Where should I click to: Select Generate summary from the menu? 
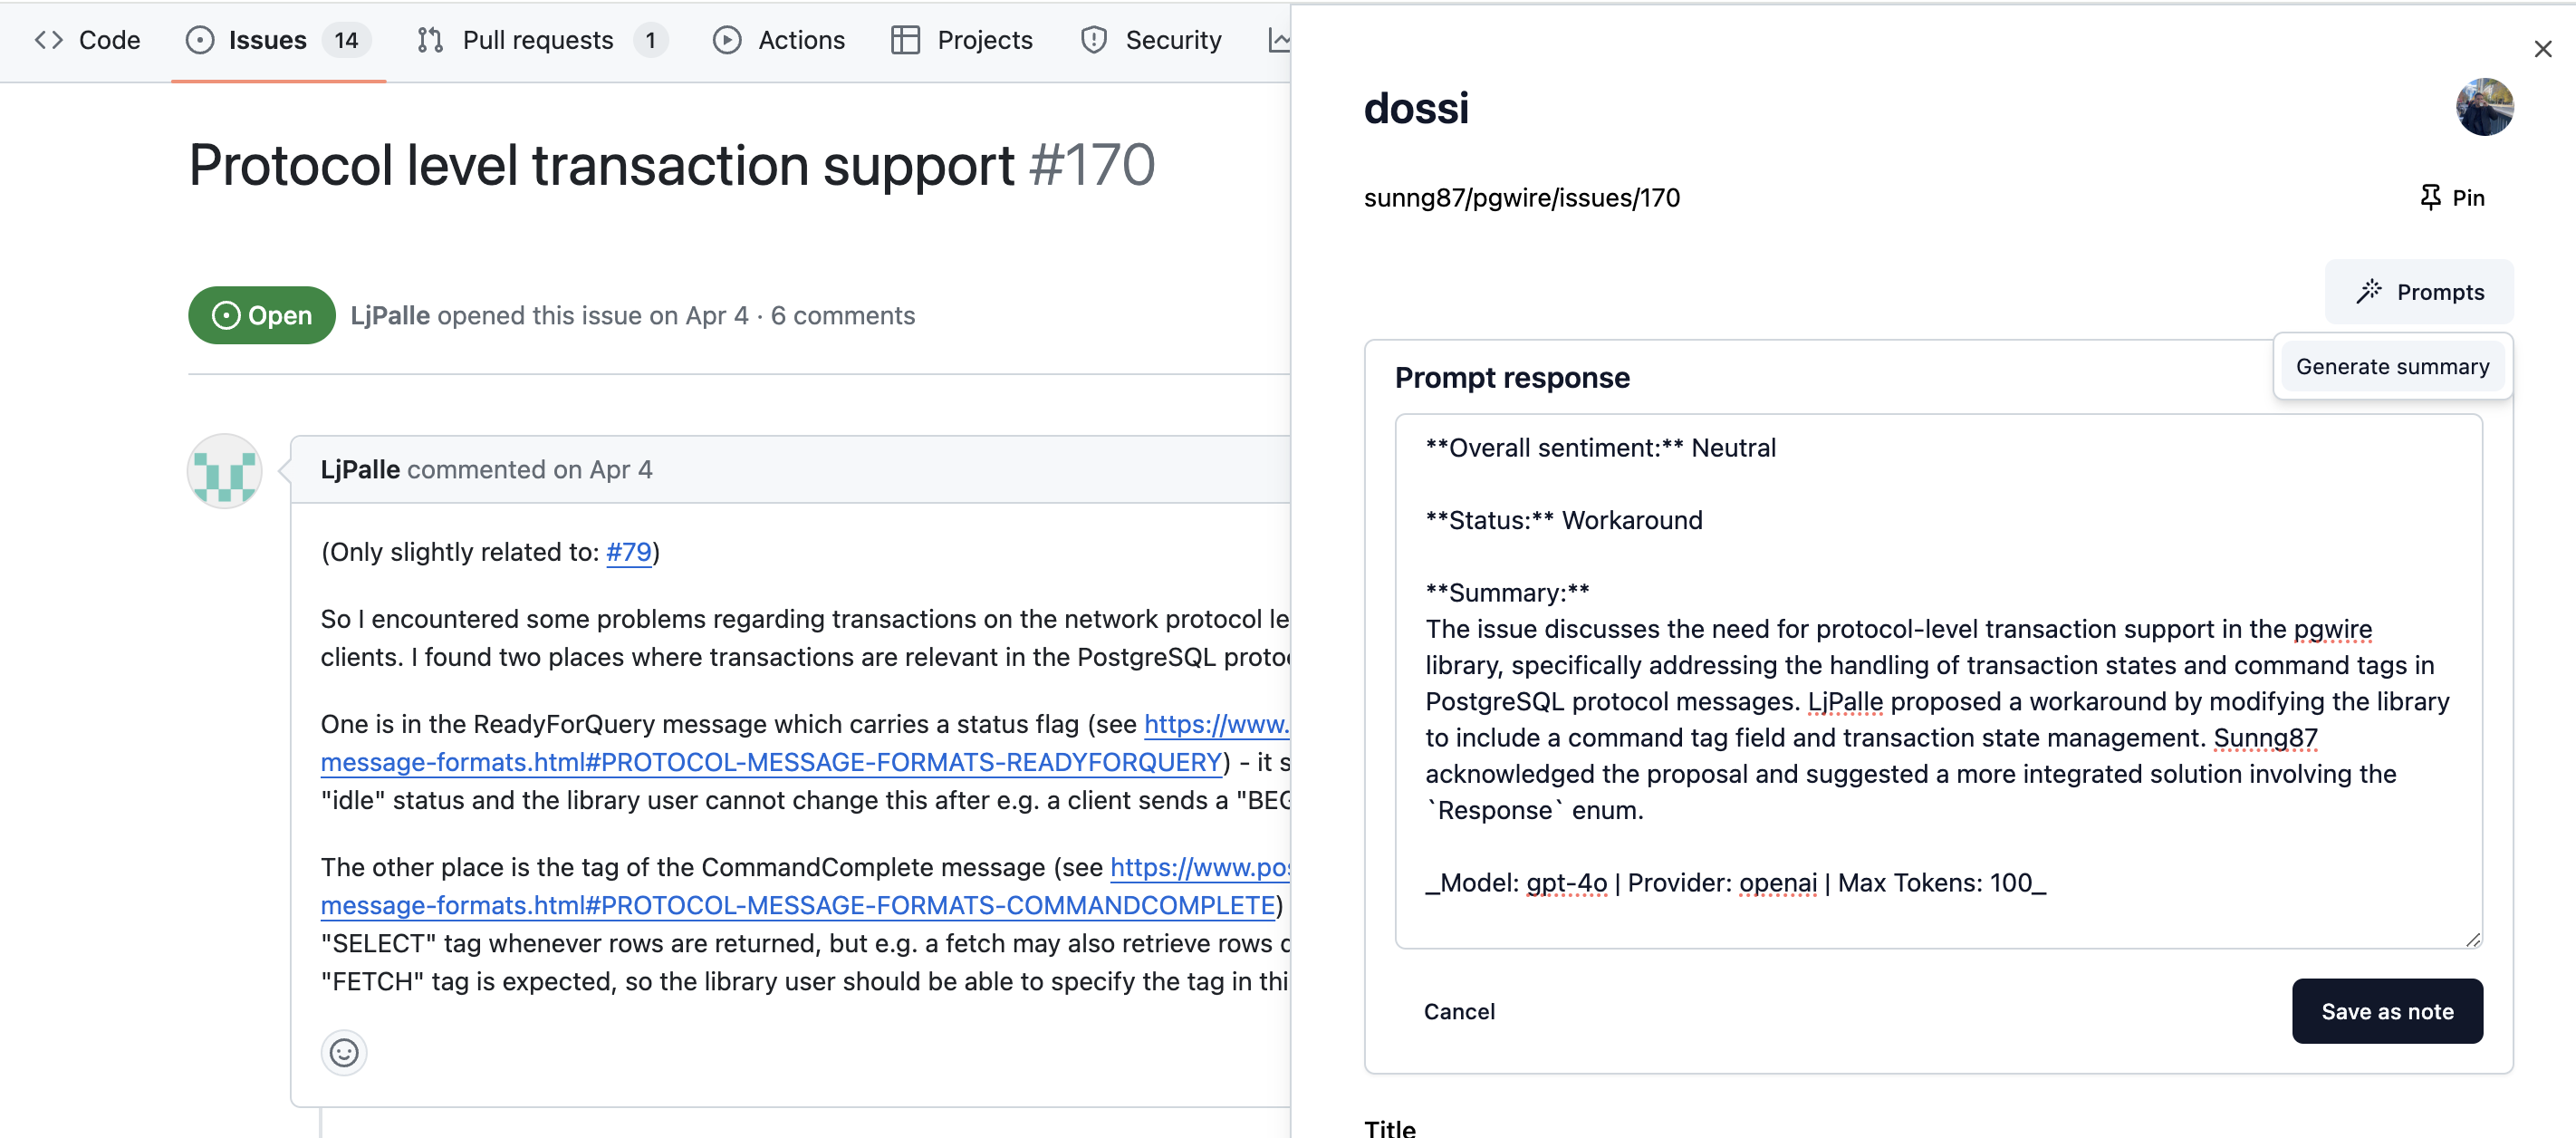[x=2392, y=367]
